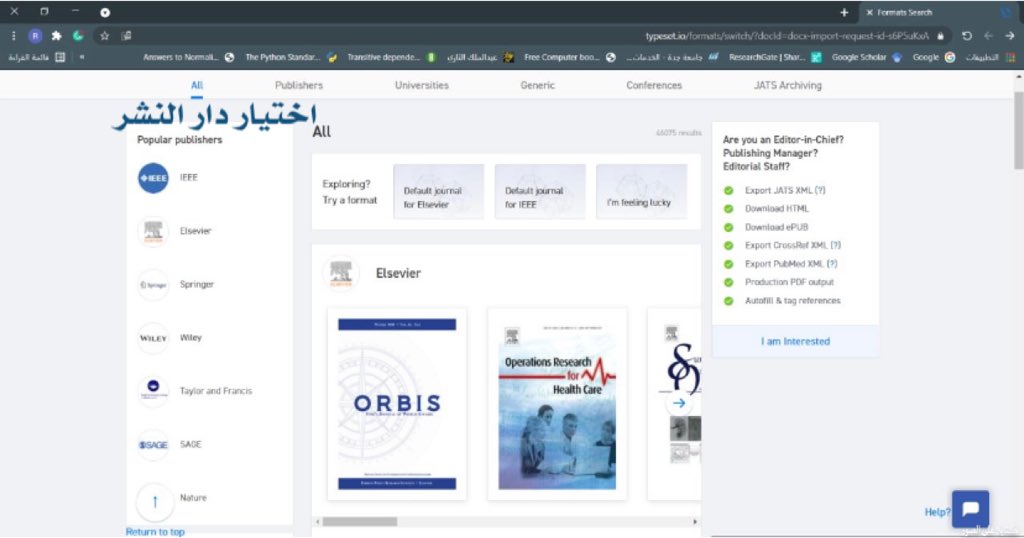This screenshot has height=538, width=1024.
Task: Open the Help chat bubble icon
Action: 970,509
